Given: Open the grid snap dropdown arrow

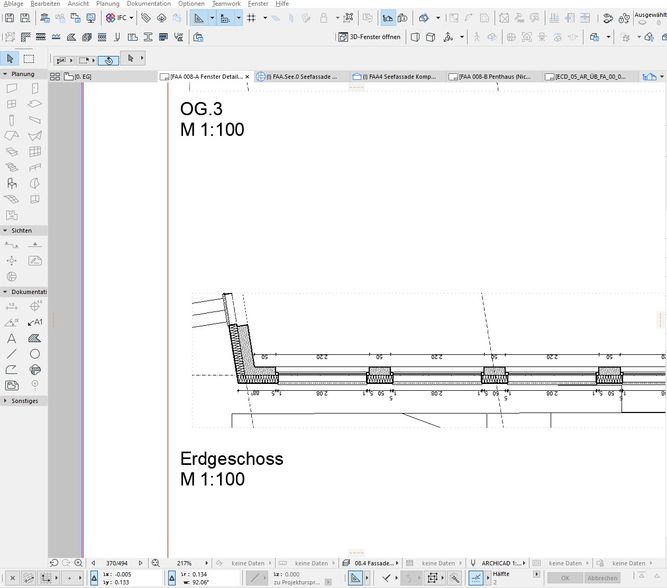Looking at the screenshot, I should 265,18.
